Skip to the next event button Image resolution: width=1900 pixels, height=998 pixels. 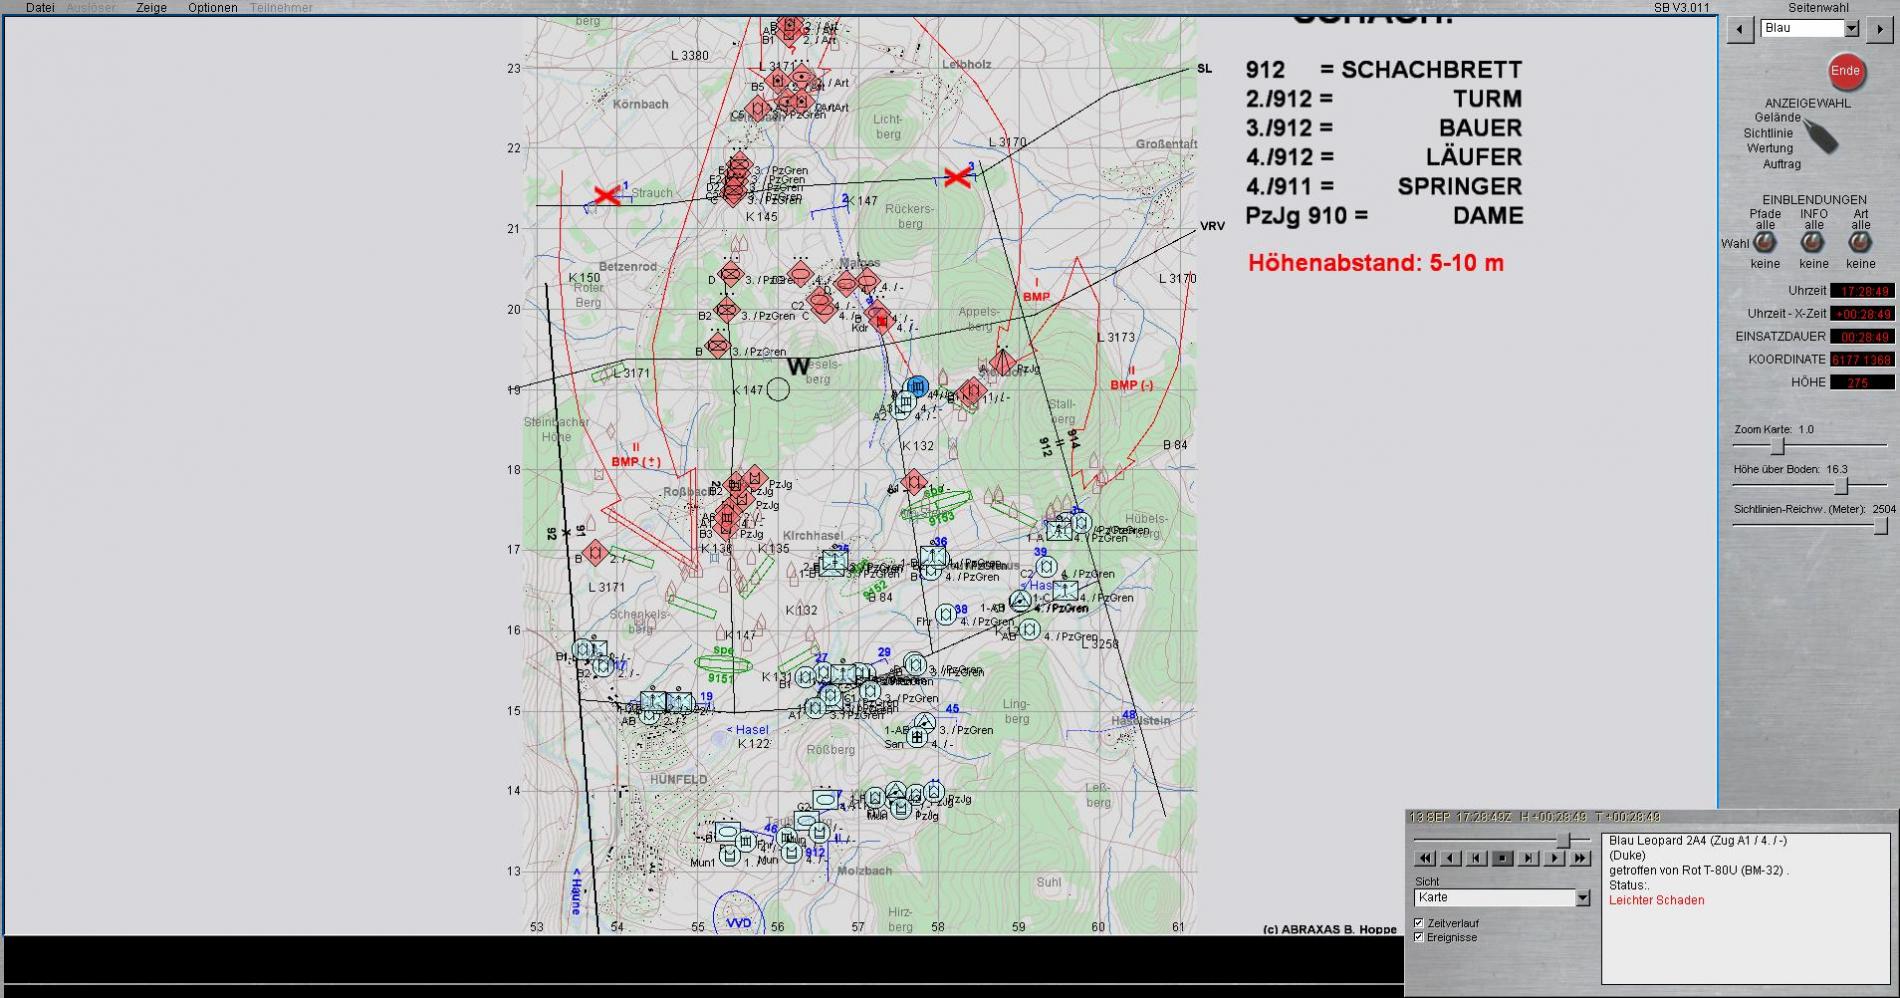click(x=1528, y=858)
